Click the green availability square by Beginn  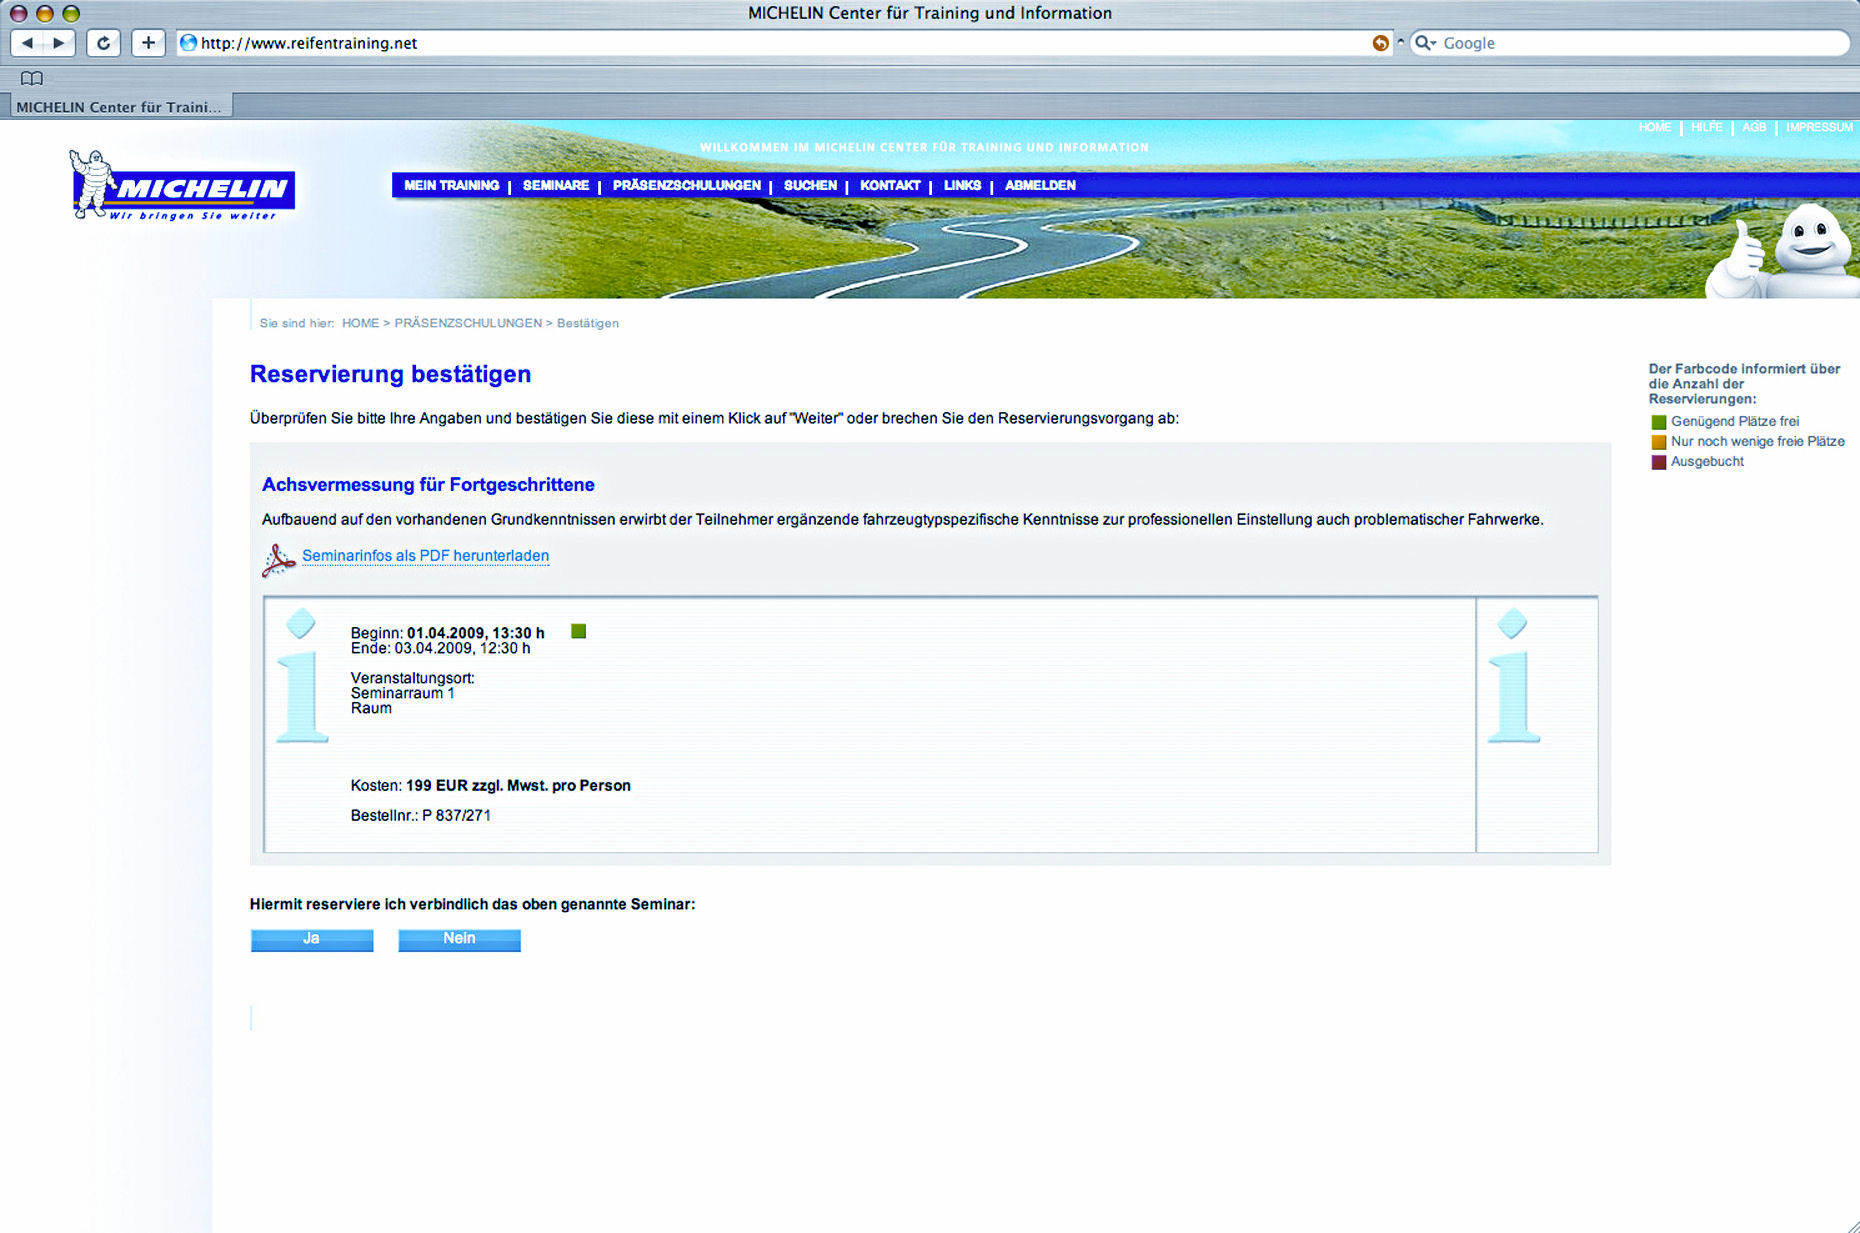coord(578,631)
